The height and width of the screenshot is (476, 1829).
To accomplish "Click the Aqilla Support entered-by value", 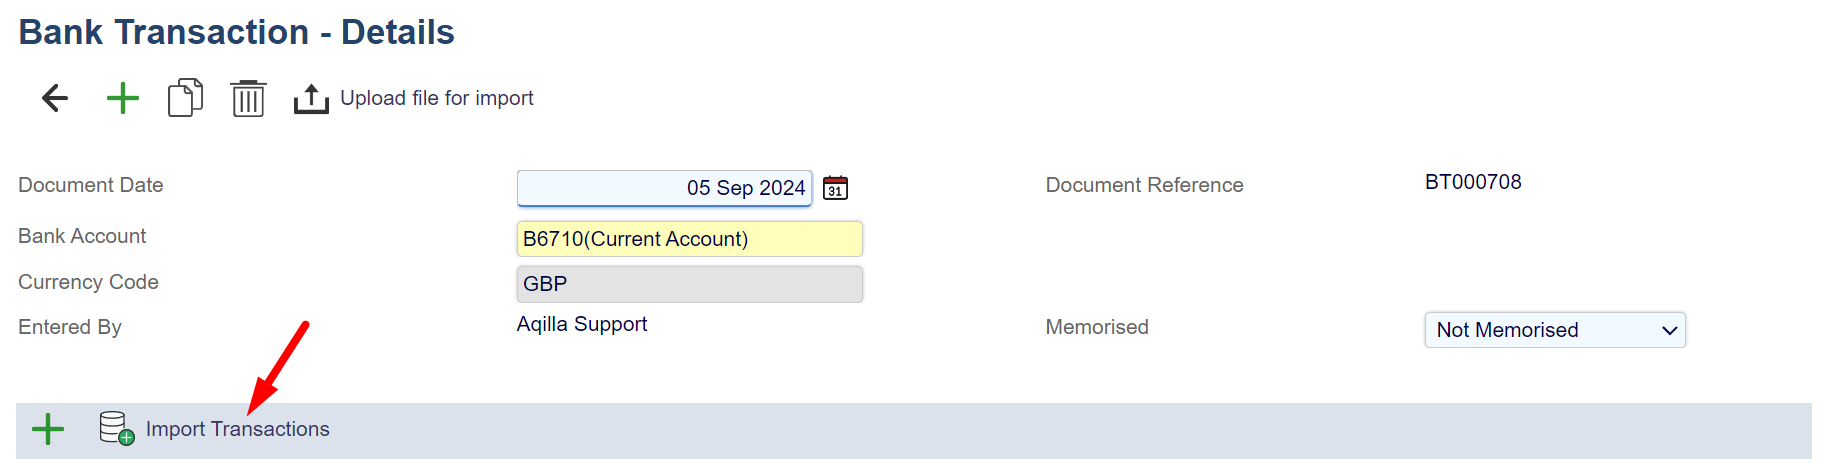I will coord(582,324).
